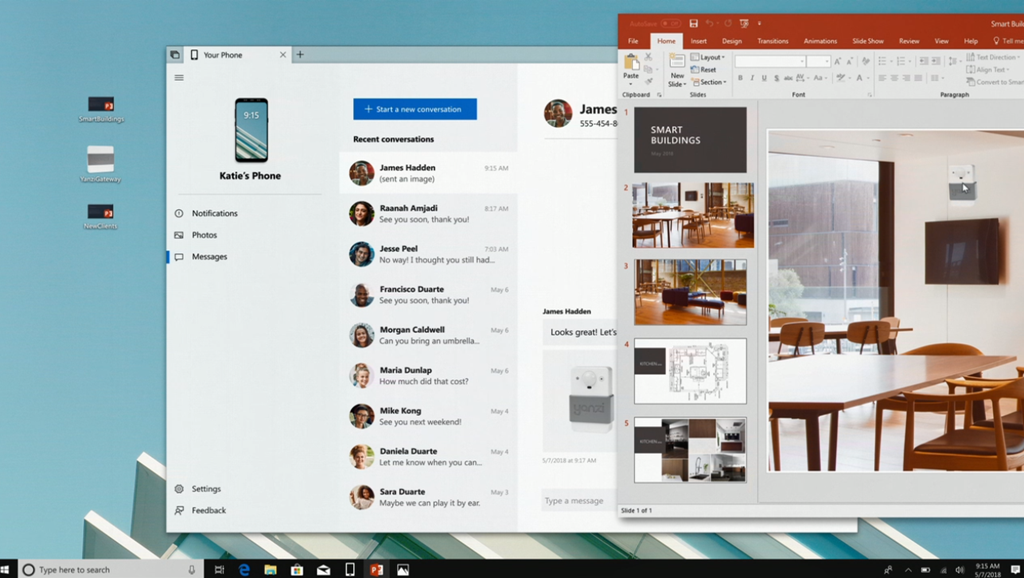This screenshot has width=1024, height=578.
Task: Click Start a new conversation button
Action: point(414,109)
